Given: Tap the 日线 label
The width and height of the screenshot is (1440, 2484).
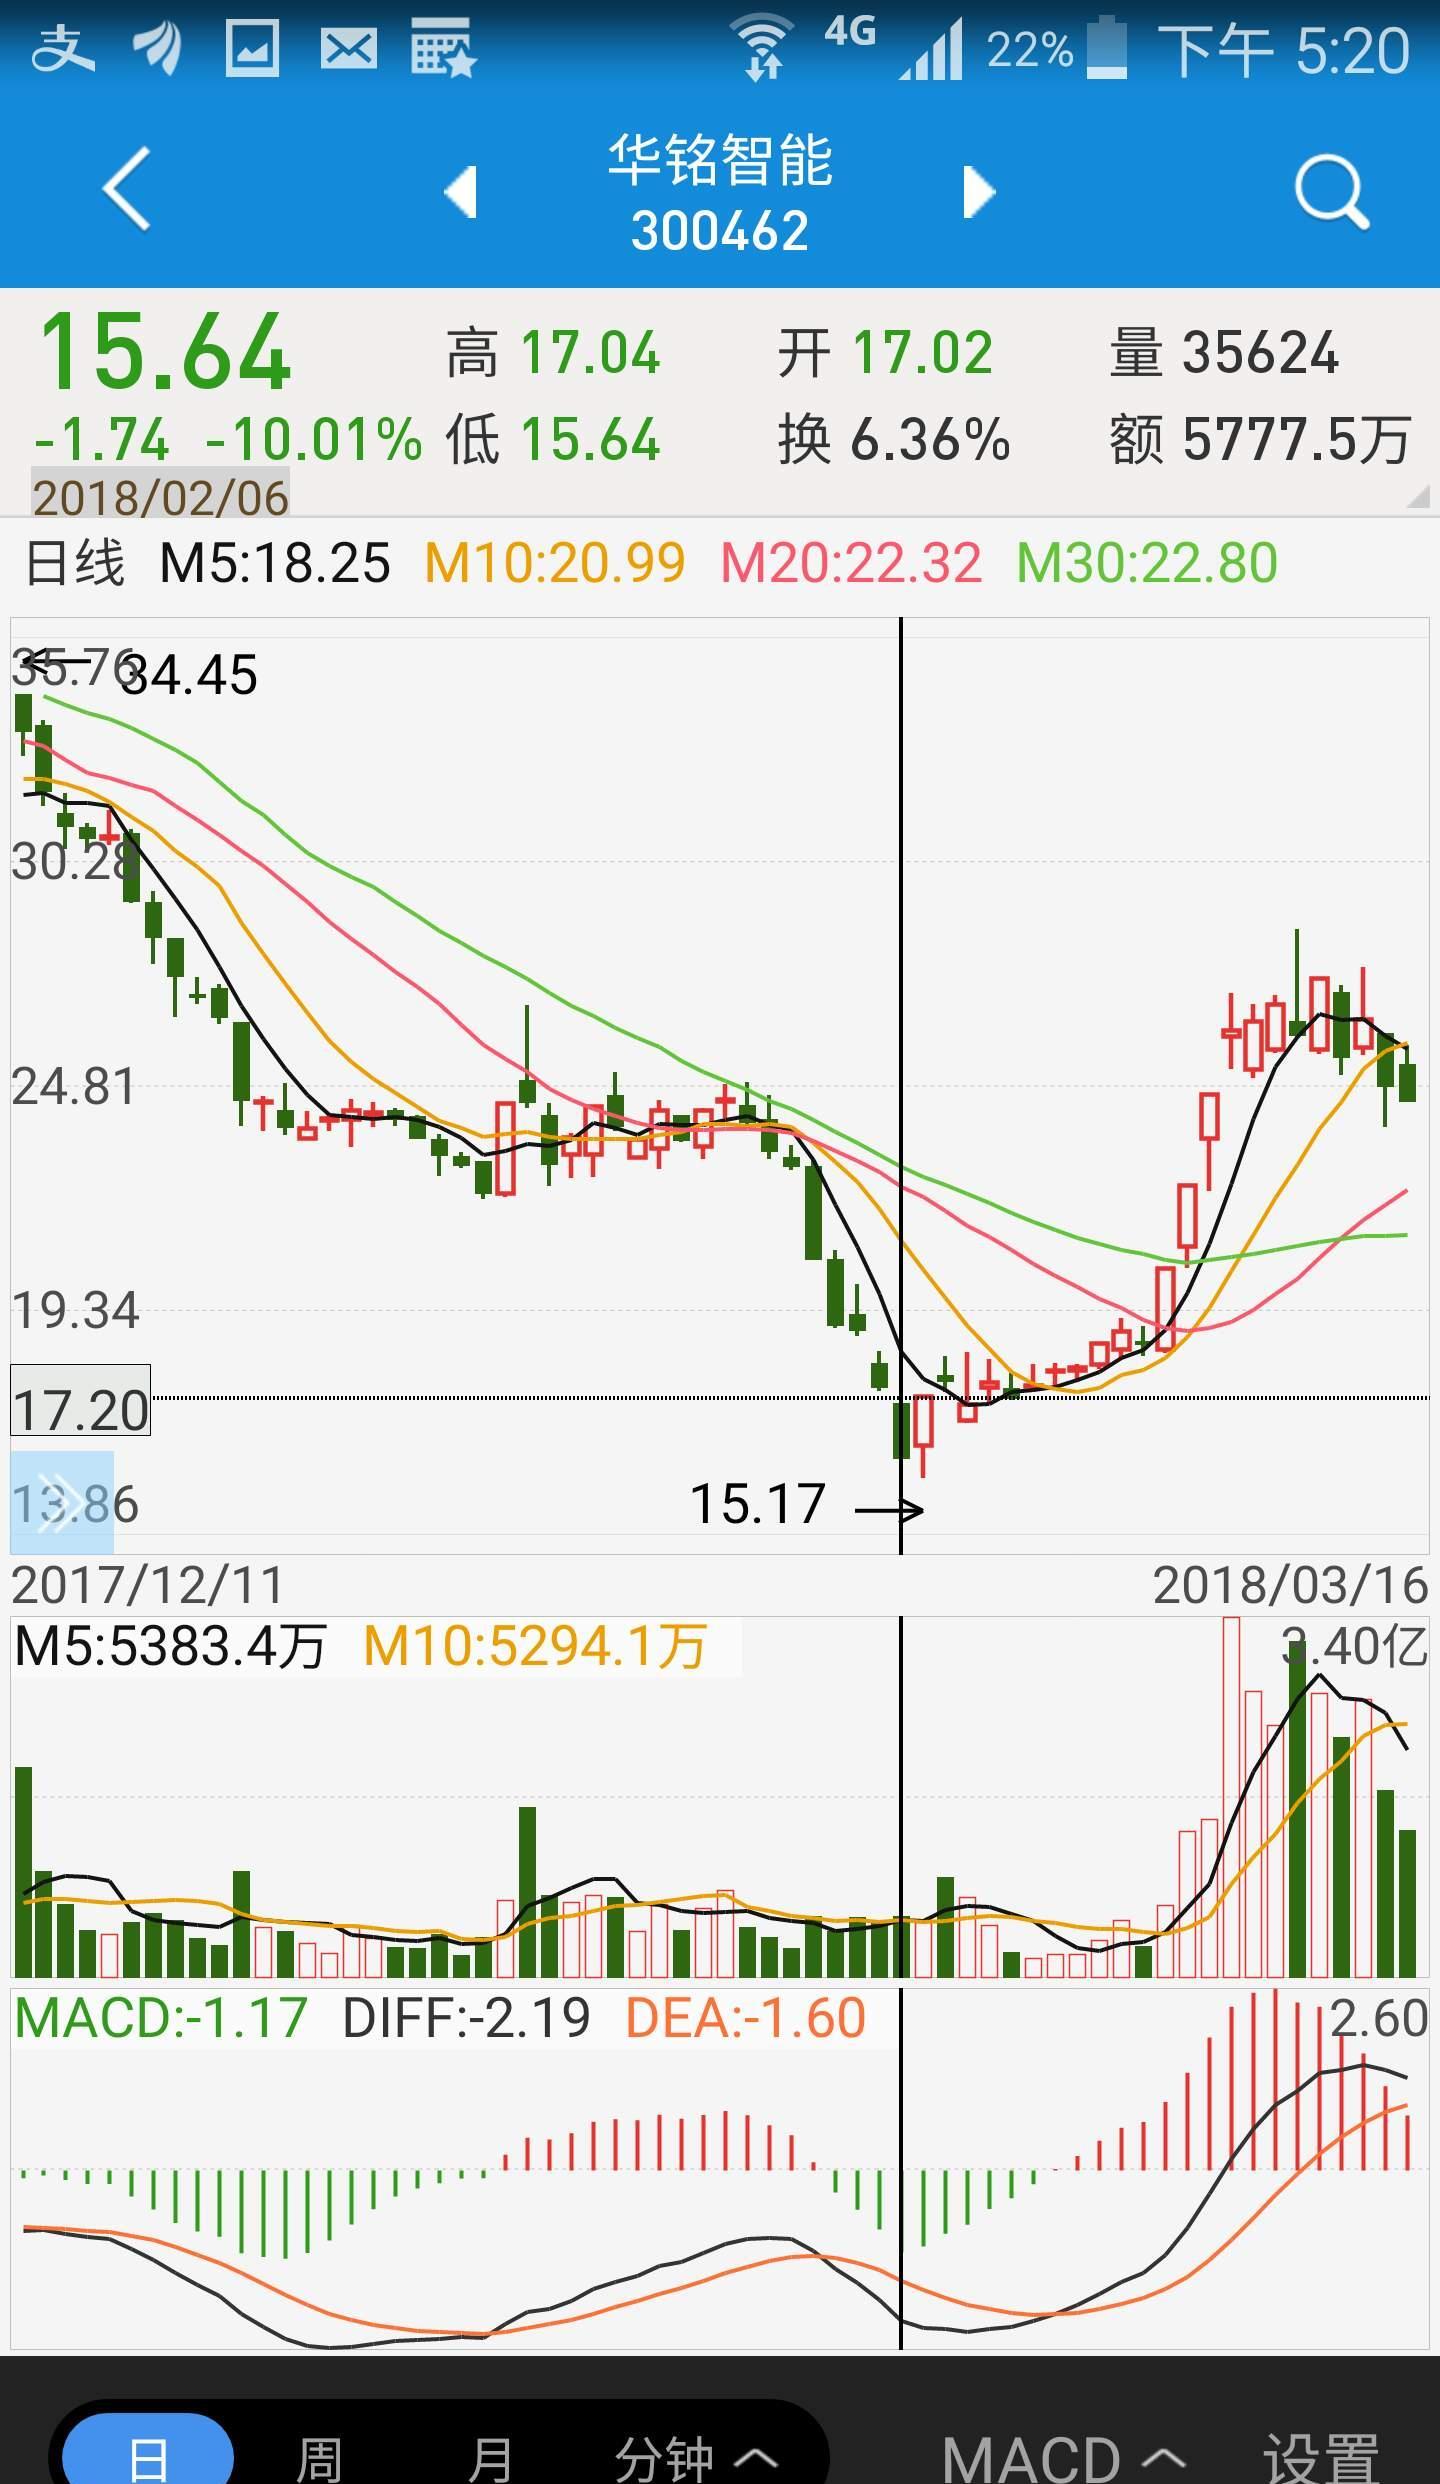Looking at the screenshot, I should [75, 563].
